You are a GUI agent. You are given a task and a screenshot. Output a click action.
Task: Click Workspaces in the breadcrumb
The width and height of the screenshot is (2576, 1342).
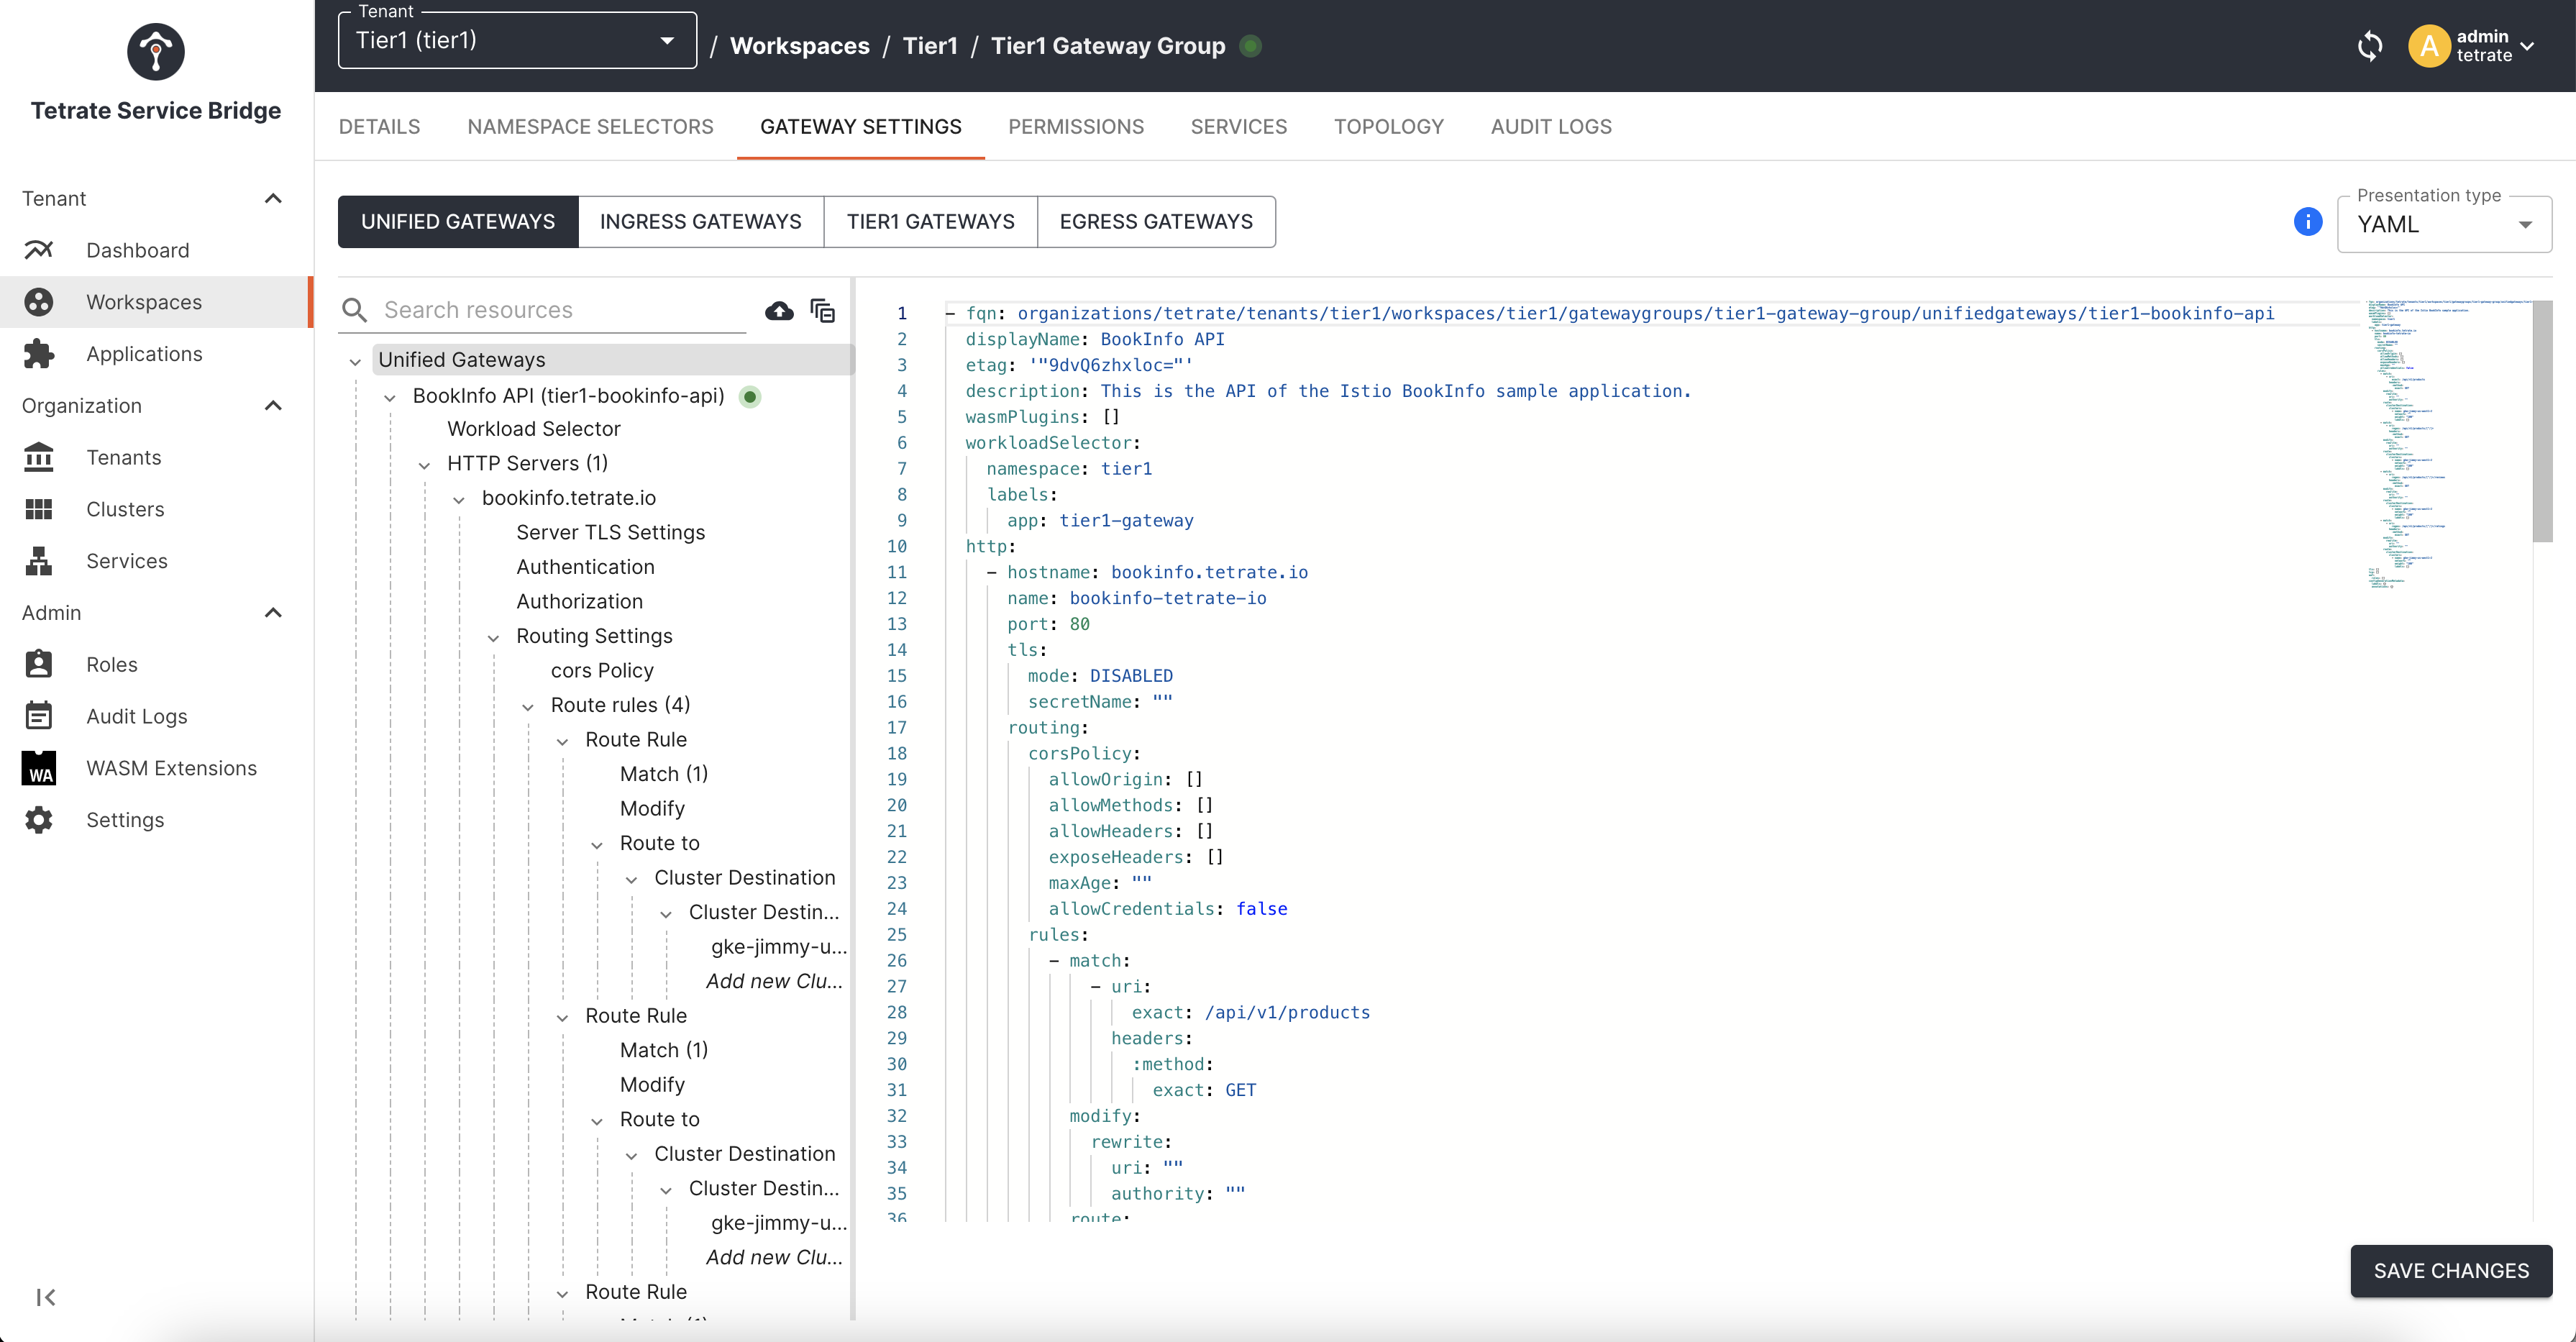pyautogui.click(x=799, y=46)
